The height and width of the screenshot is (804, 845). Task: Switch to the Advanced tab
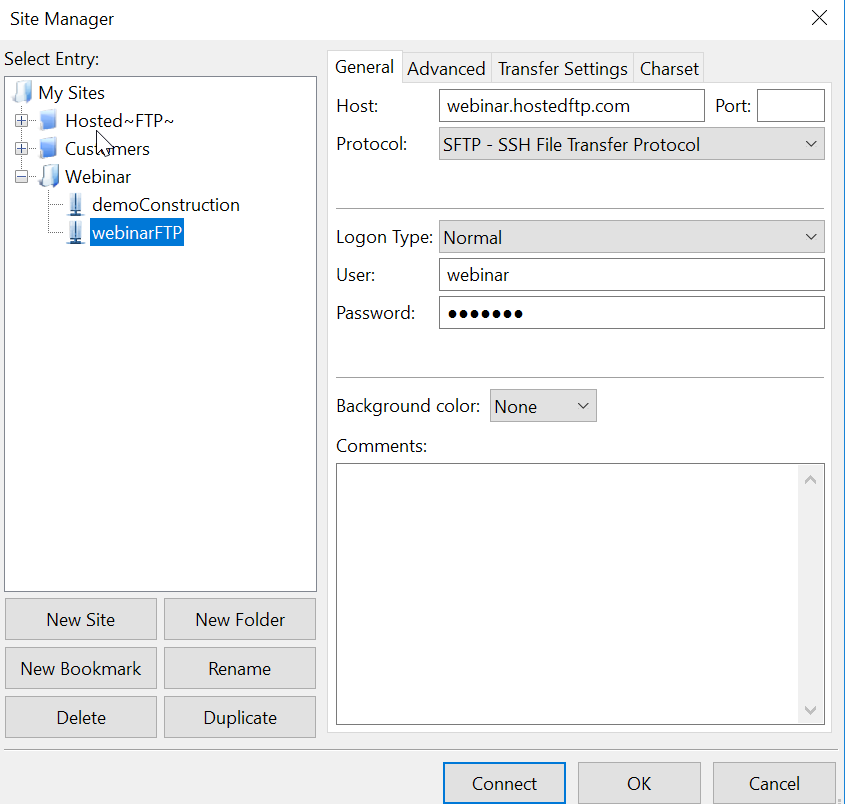[x=446, y=69]
